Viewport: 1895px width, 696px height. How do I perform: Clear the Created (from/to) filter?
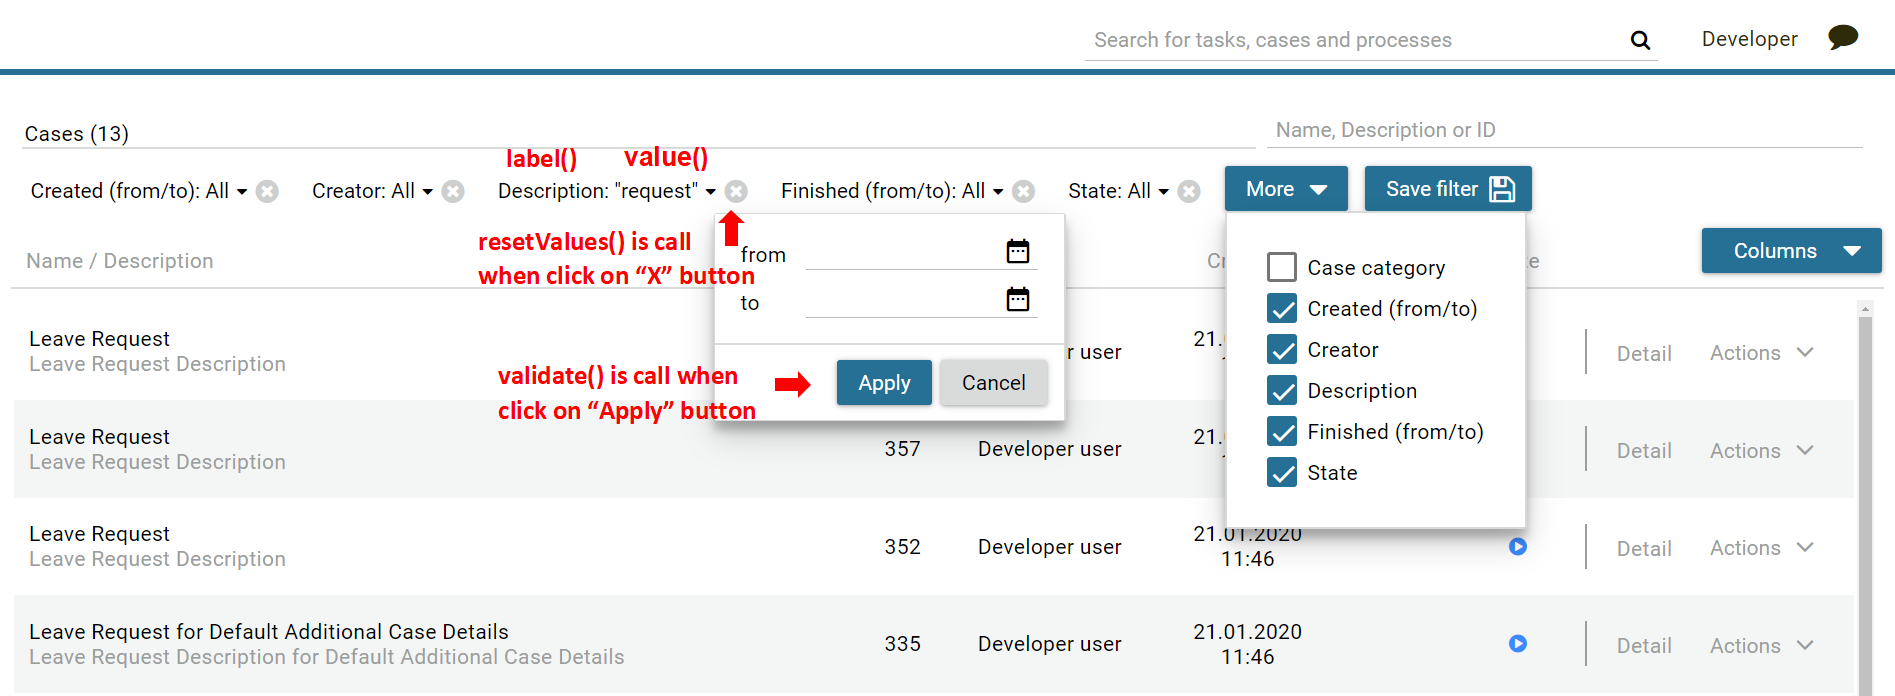point(267,191)
